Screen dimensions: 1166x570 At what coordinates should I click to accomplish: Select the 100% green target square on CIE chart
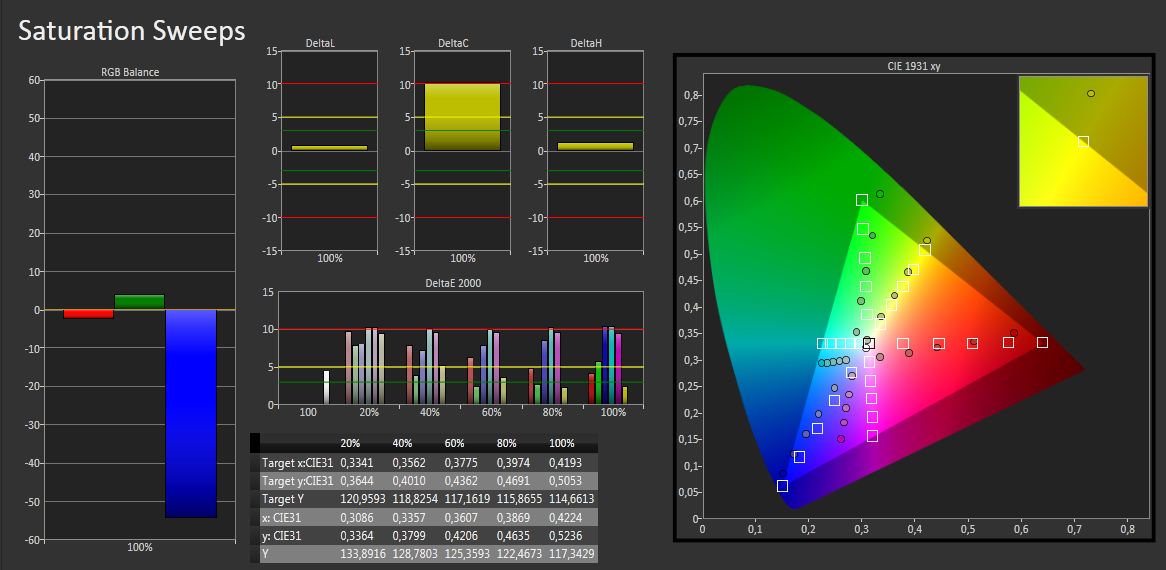(x=862, y=200)
